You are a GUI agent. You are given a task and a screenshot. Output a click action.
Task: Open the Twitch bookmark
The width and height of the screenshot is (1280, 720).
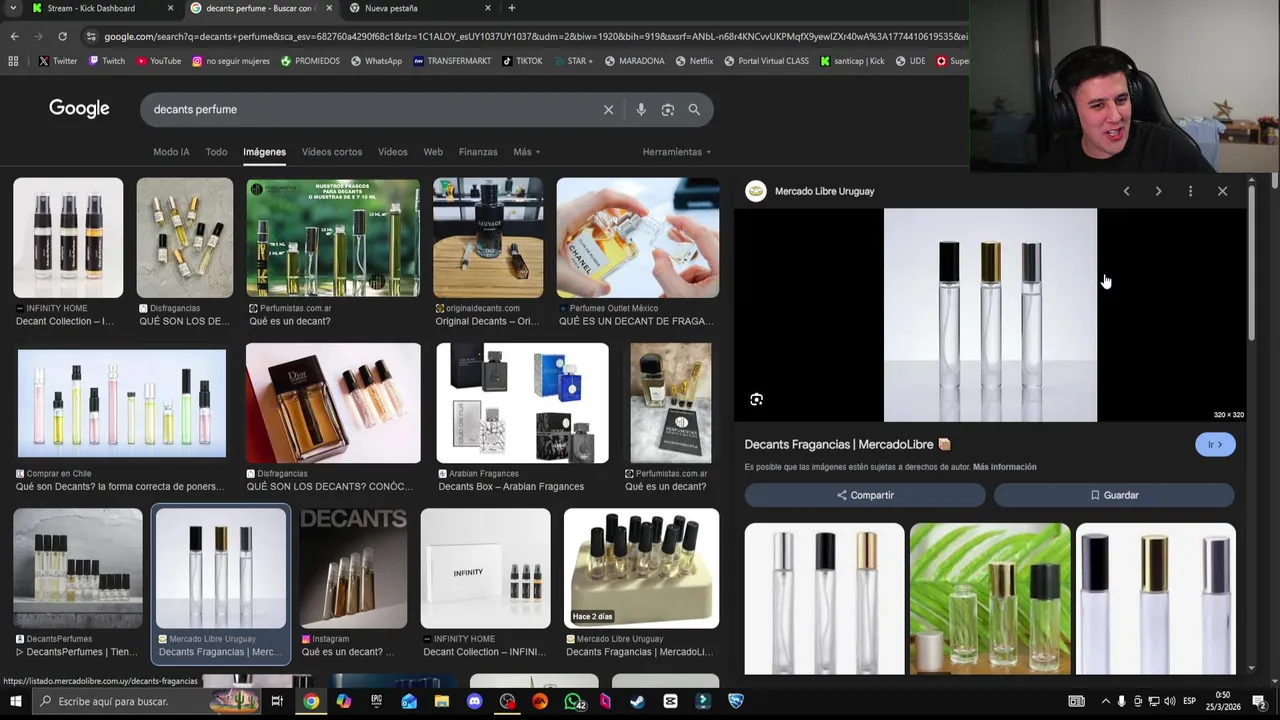click(x=107, y=61)
